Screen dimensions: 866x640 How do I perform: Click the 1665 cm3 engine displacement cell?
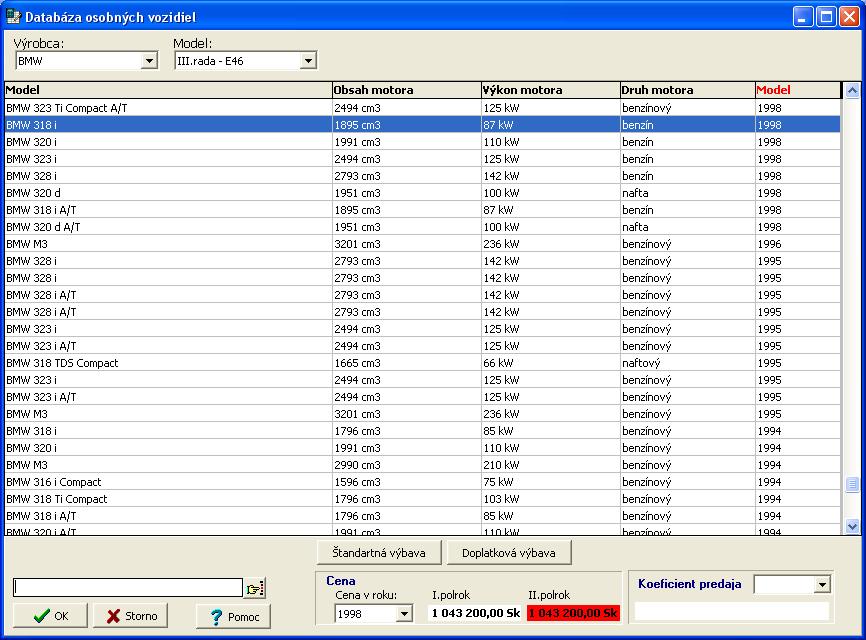(x=406, y=363)
